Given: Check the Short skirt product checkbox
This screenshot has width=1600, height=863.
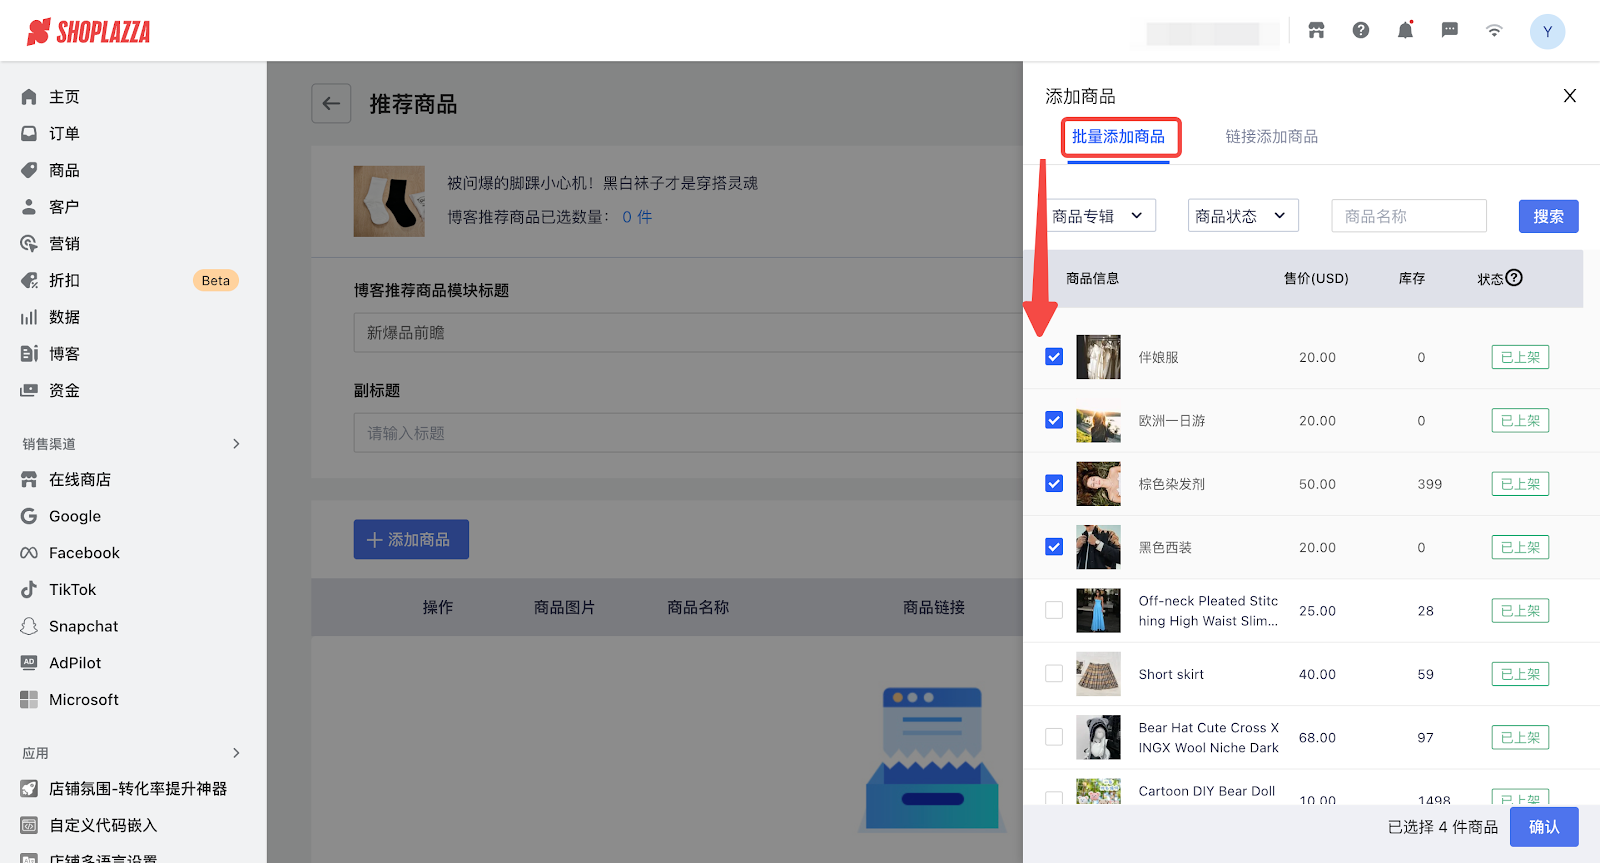Looking at the screenshot, I should click(x=1054, y=674).
